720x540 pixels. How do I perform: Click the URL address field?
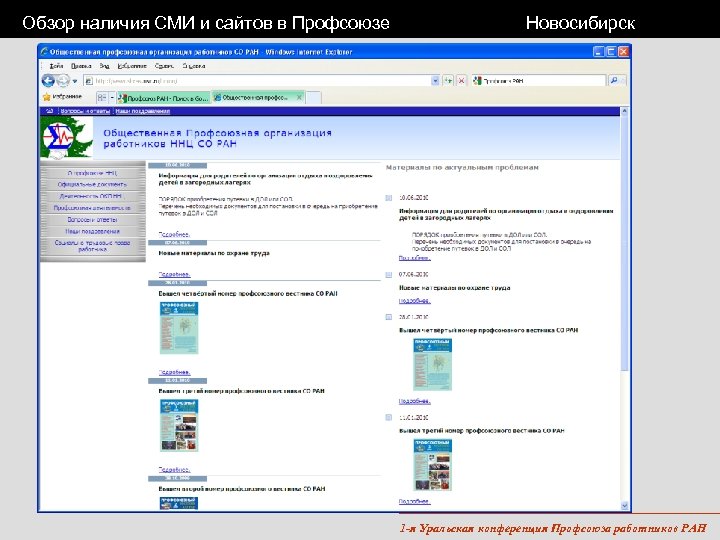click(262, 81)
